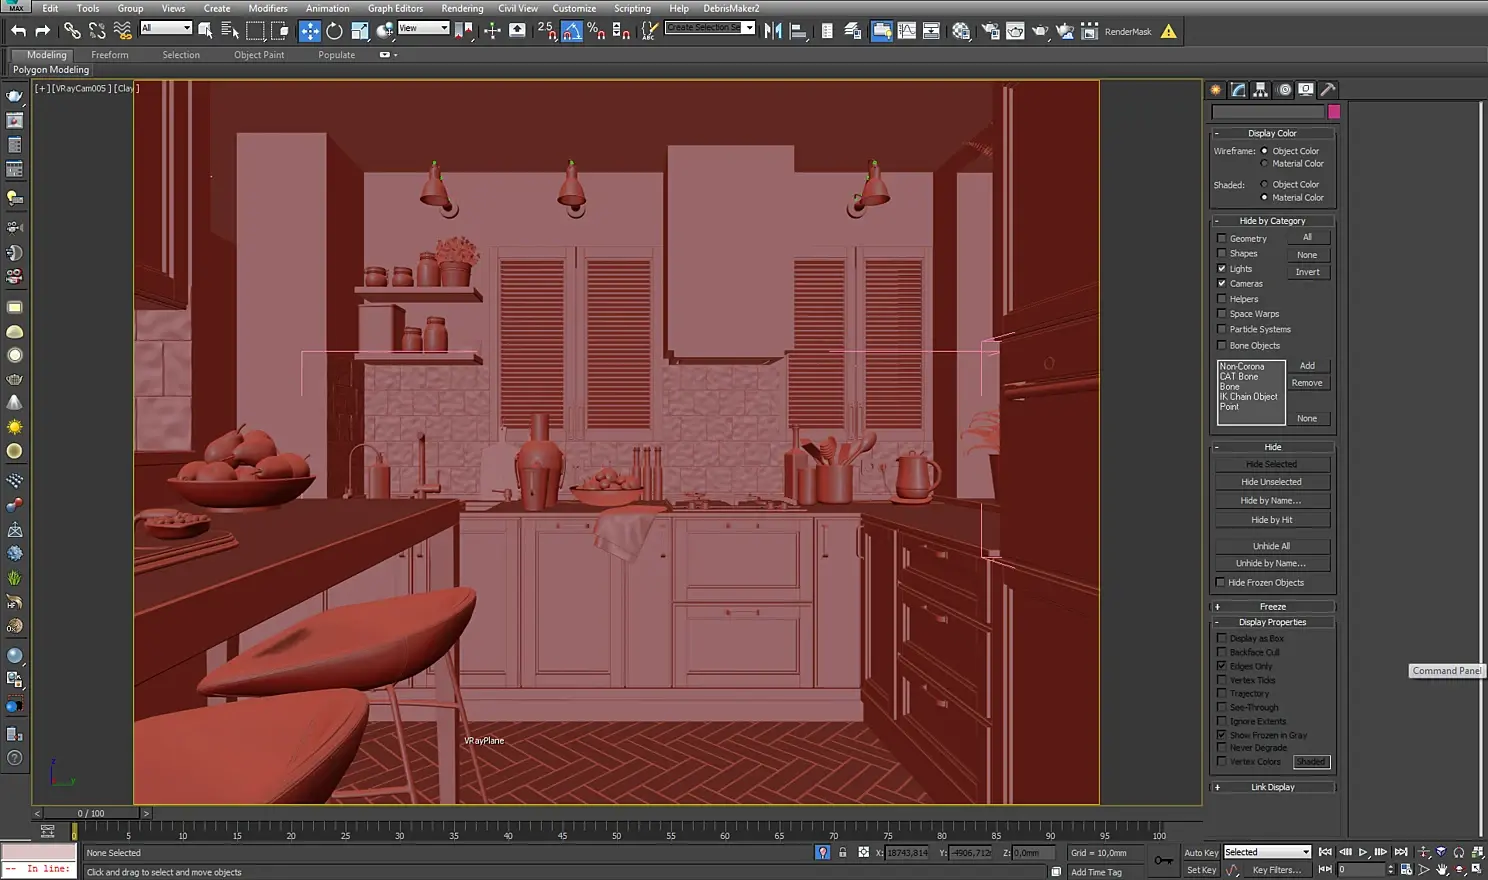The image size is (1488, 880).
Task: Click the Unhide All button
Action: [1271, 546]
